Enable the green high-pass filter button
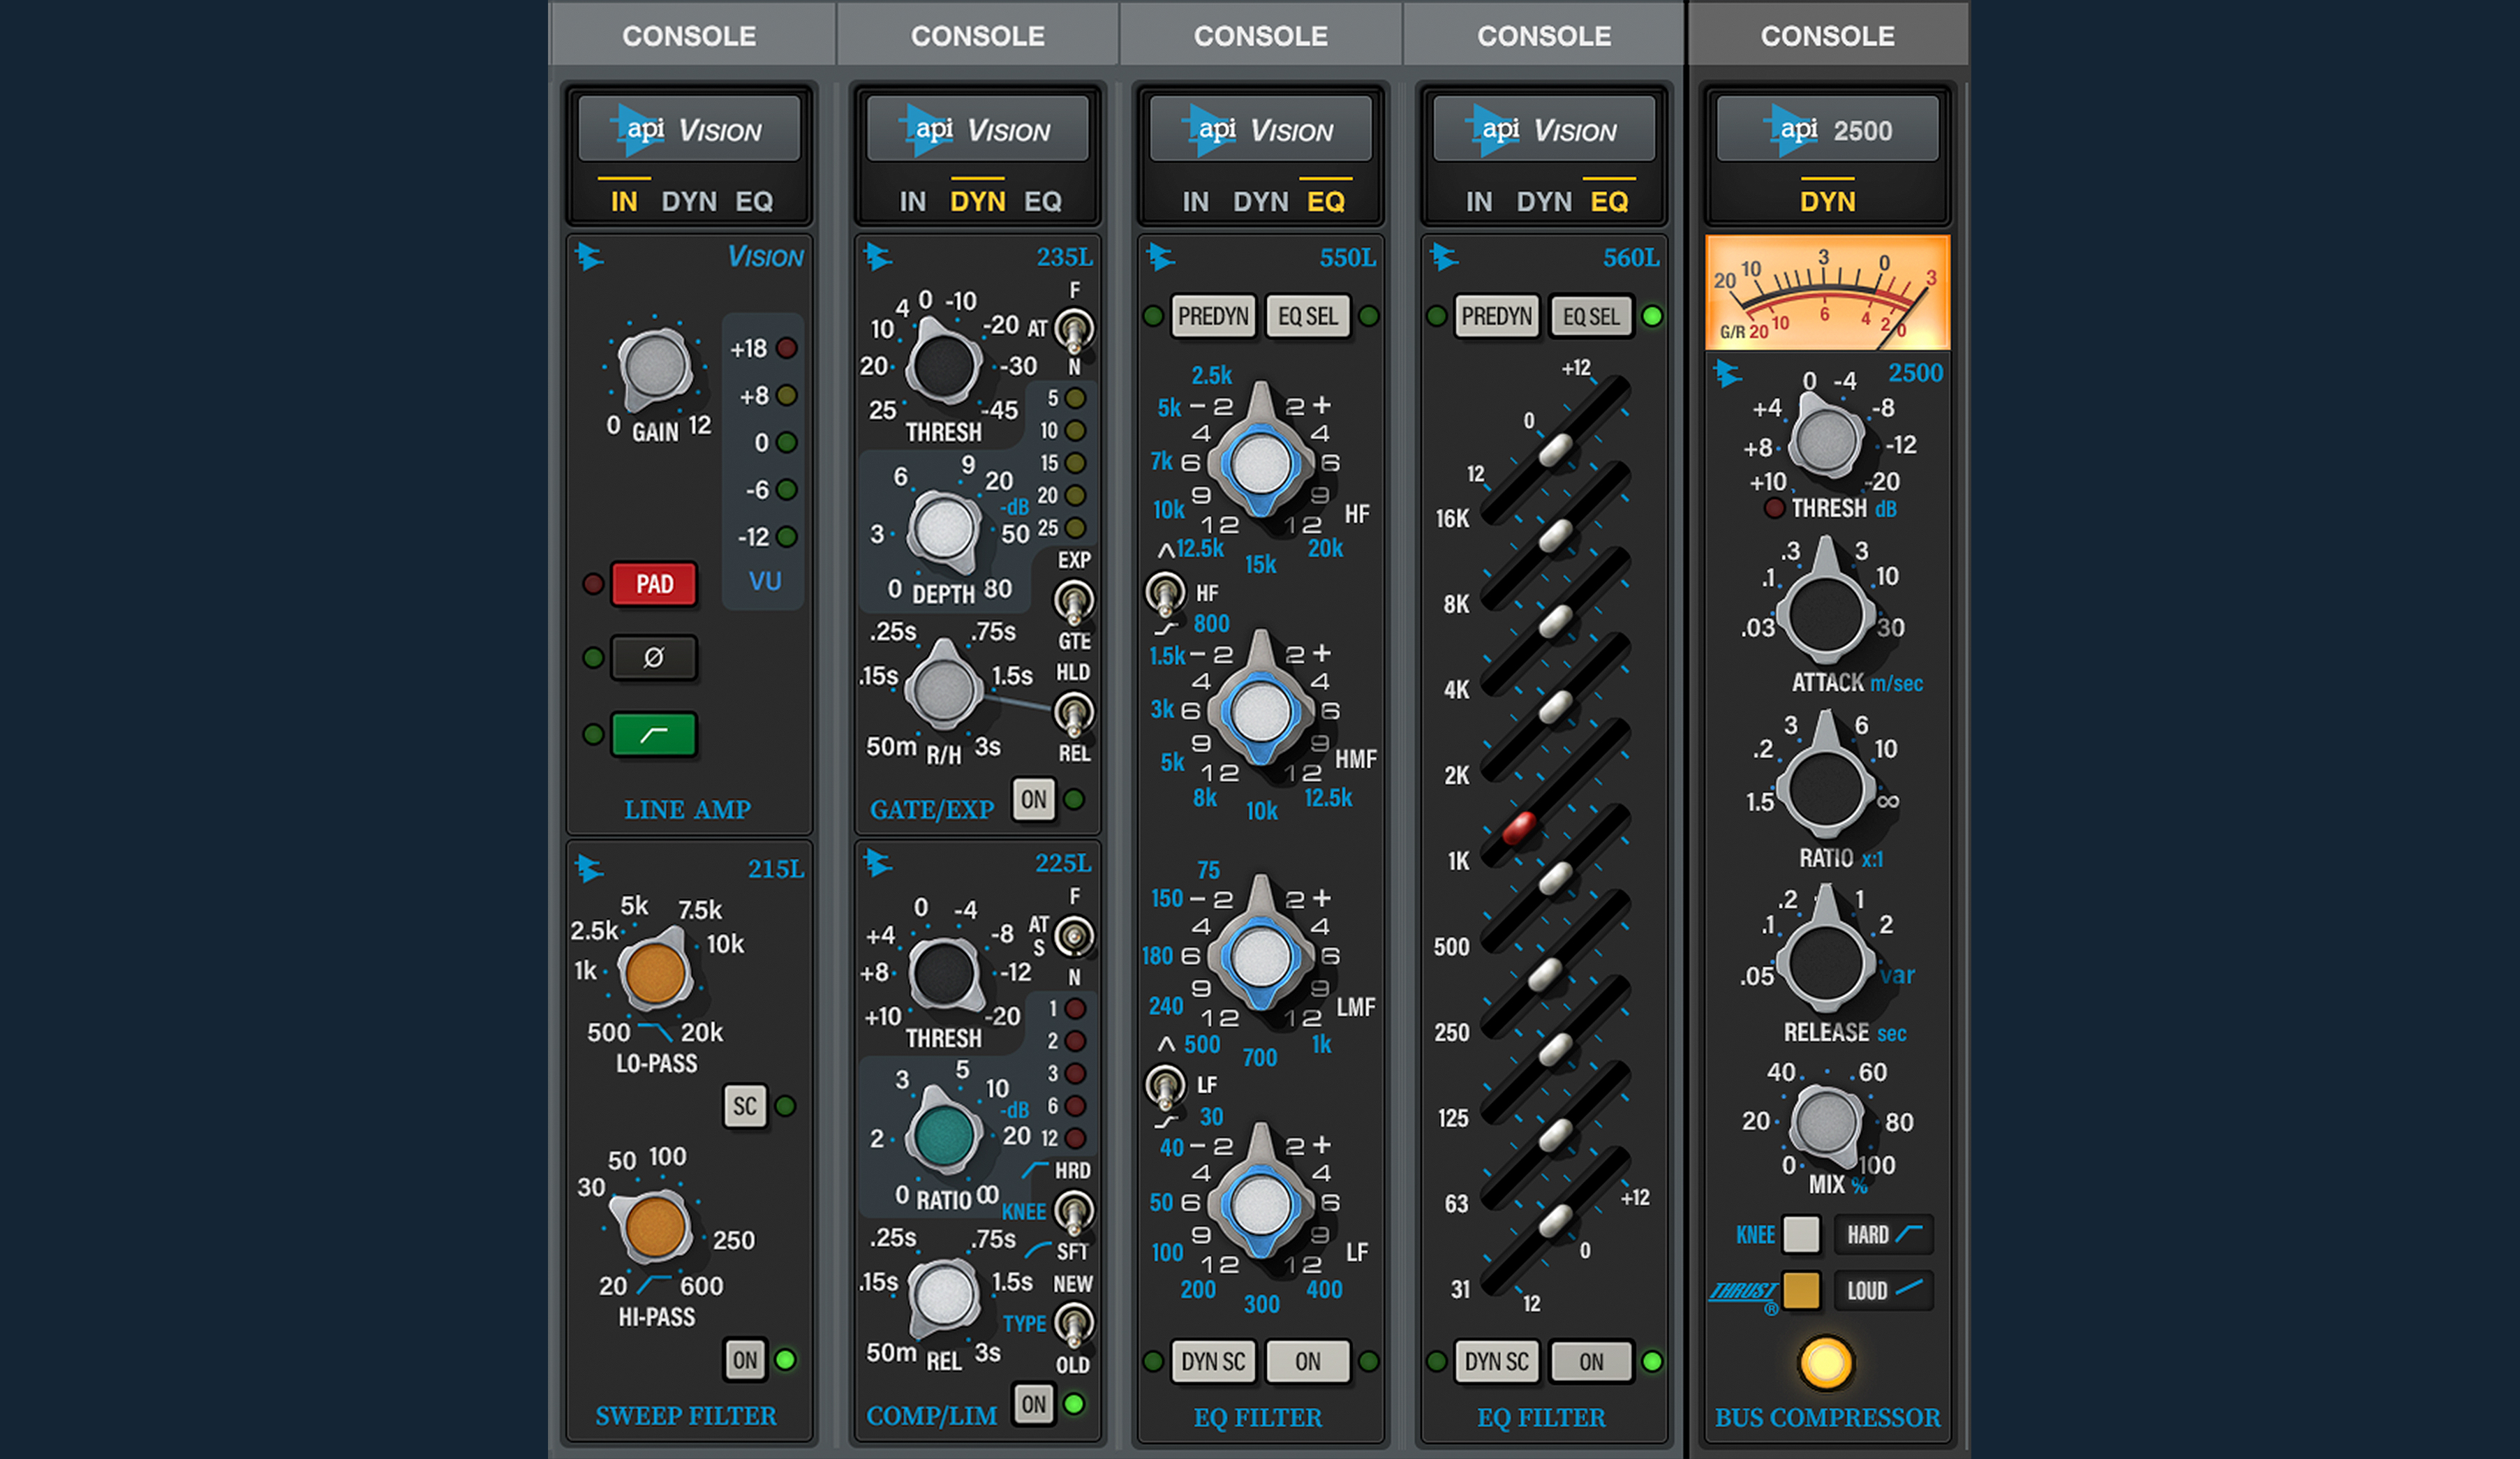Viewport: 2520px width, 1459px height. click(x=653, y=735)
